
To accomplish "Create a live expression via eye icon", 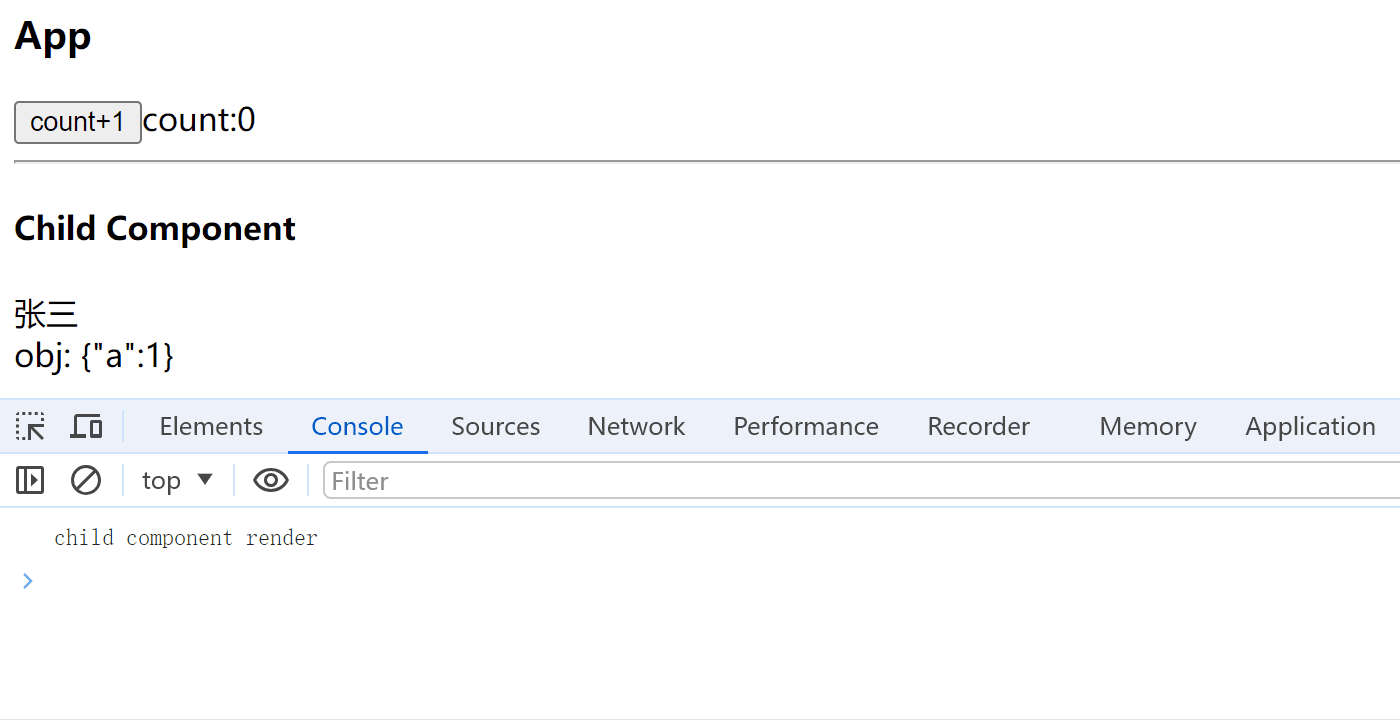I will point(271,481).
